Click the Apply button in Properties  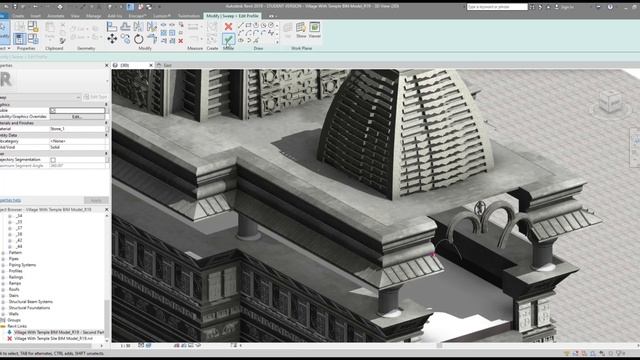click(x=96, y=200)
